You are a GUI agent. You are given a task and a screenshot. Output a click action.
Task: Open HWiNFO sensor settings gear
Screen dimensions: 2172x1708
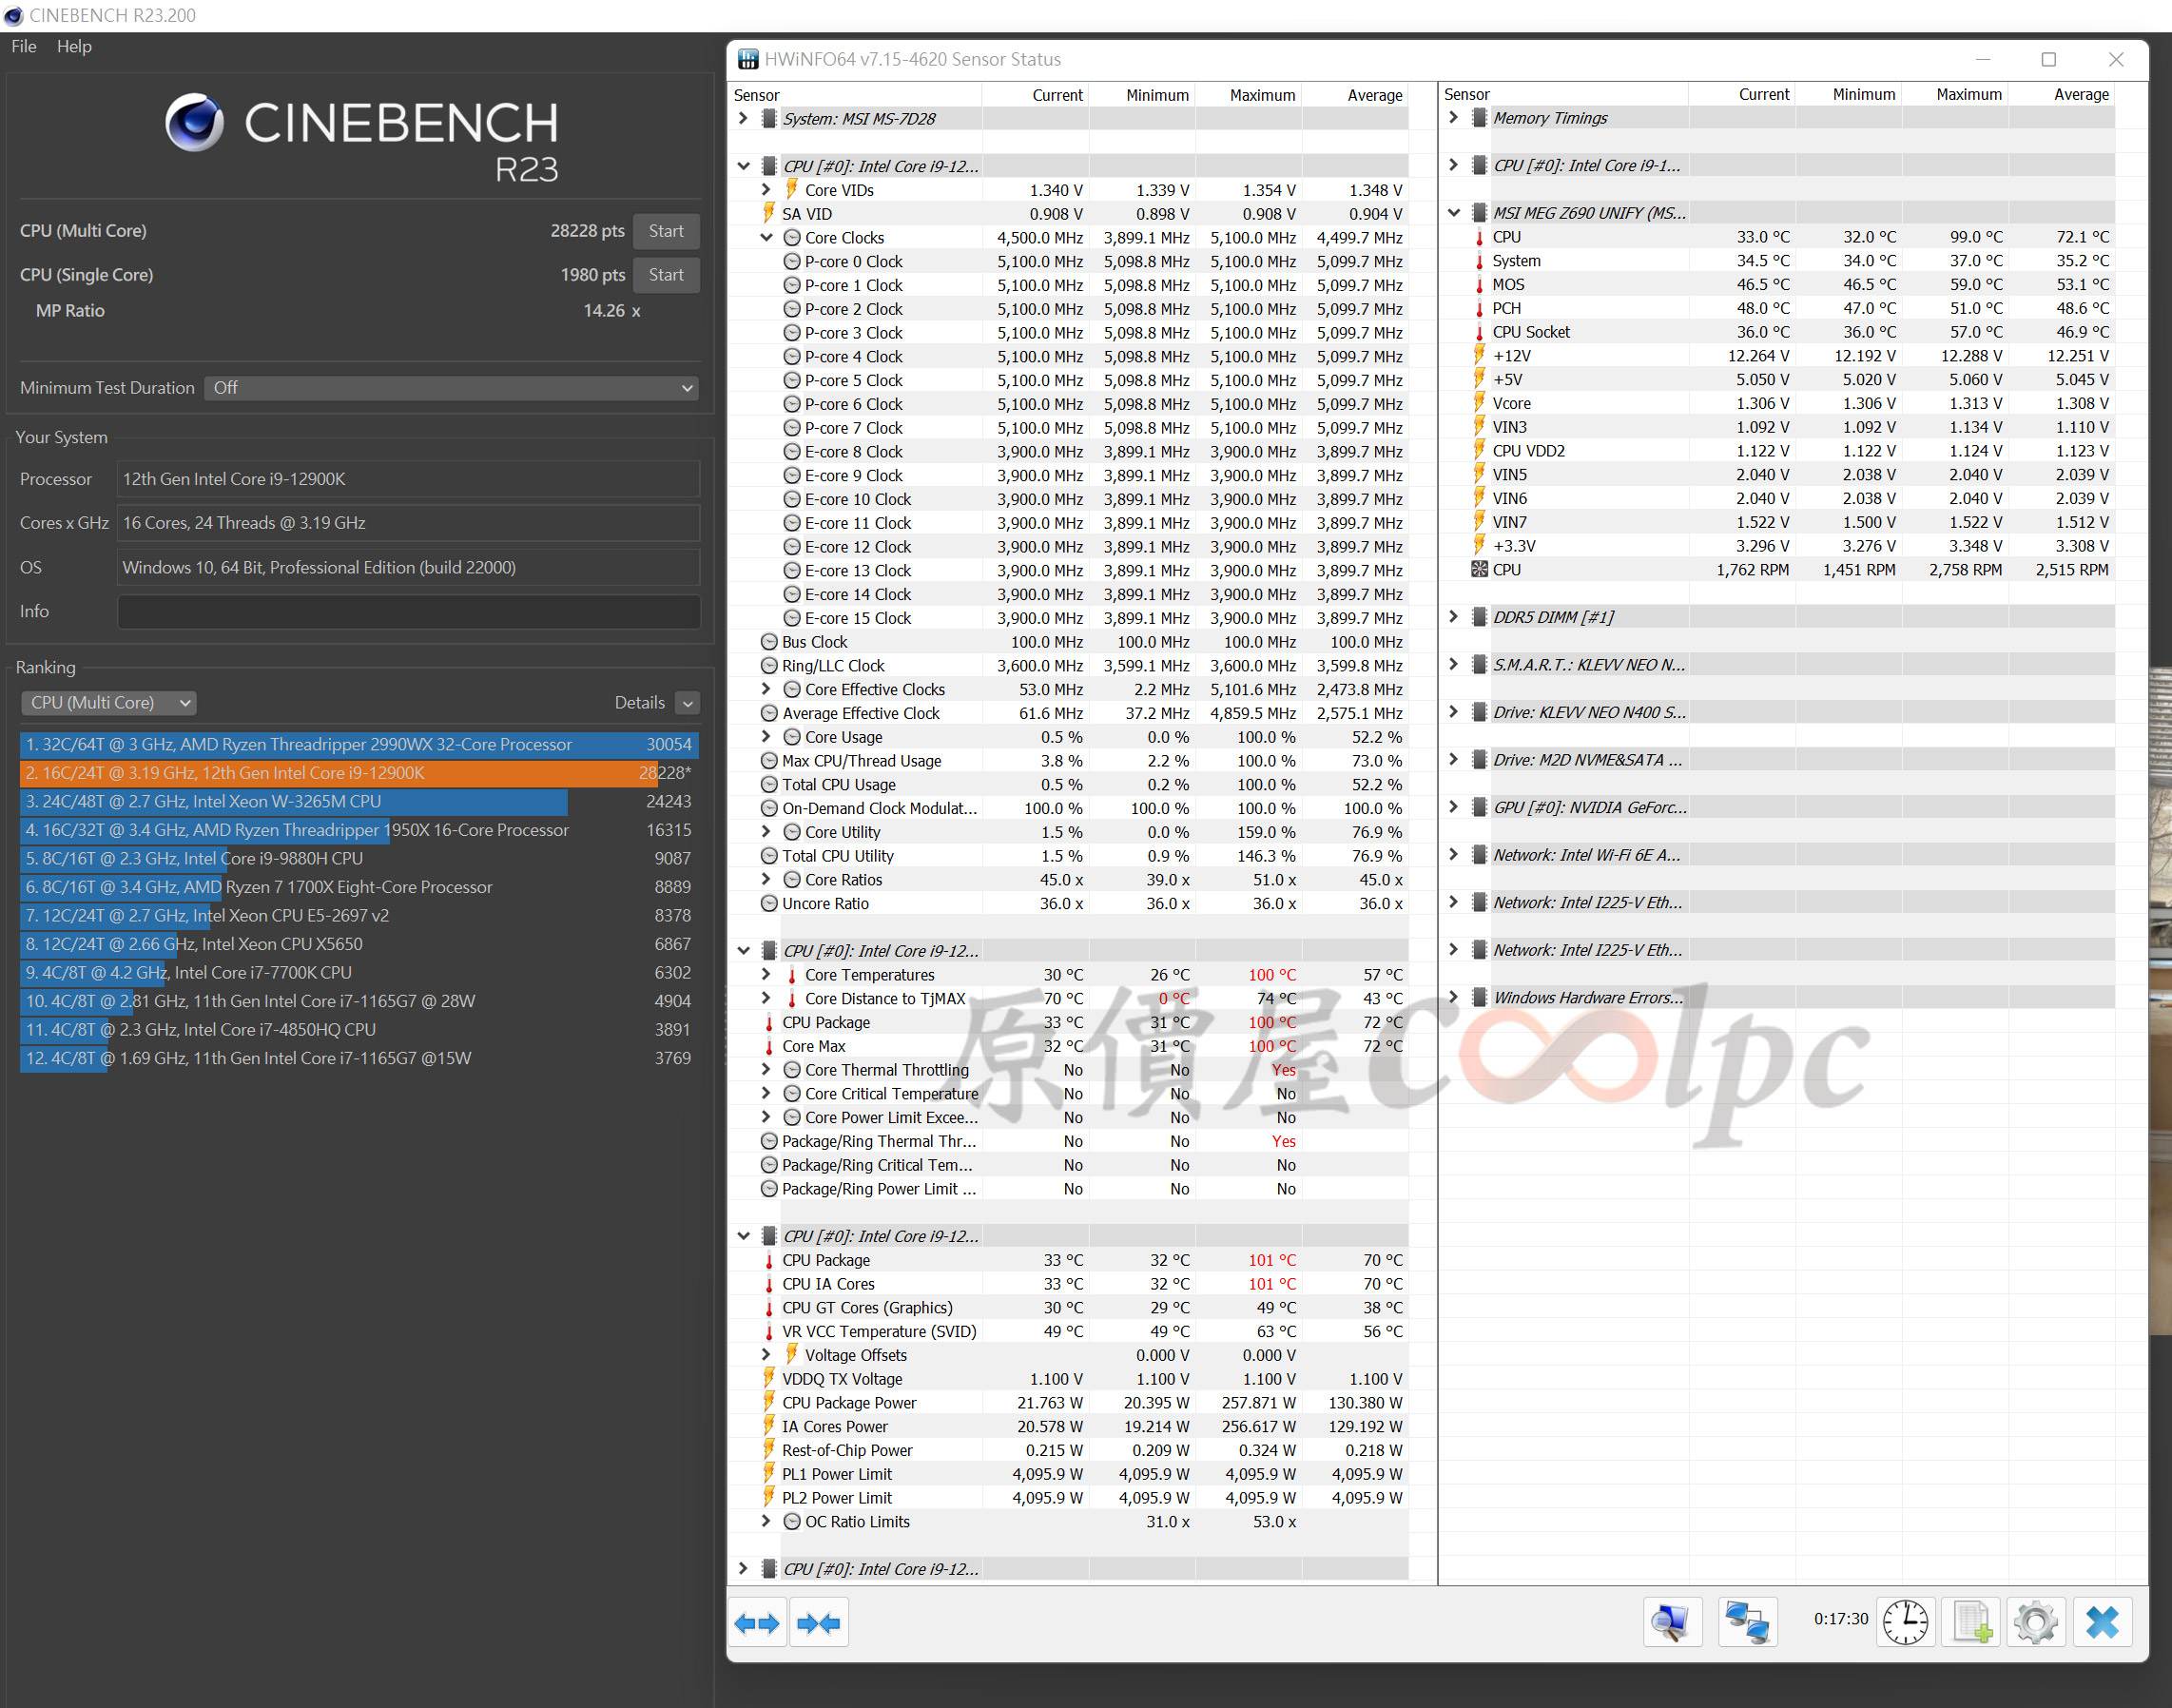(x=2035, y=1622)
